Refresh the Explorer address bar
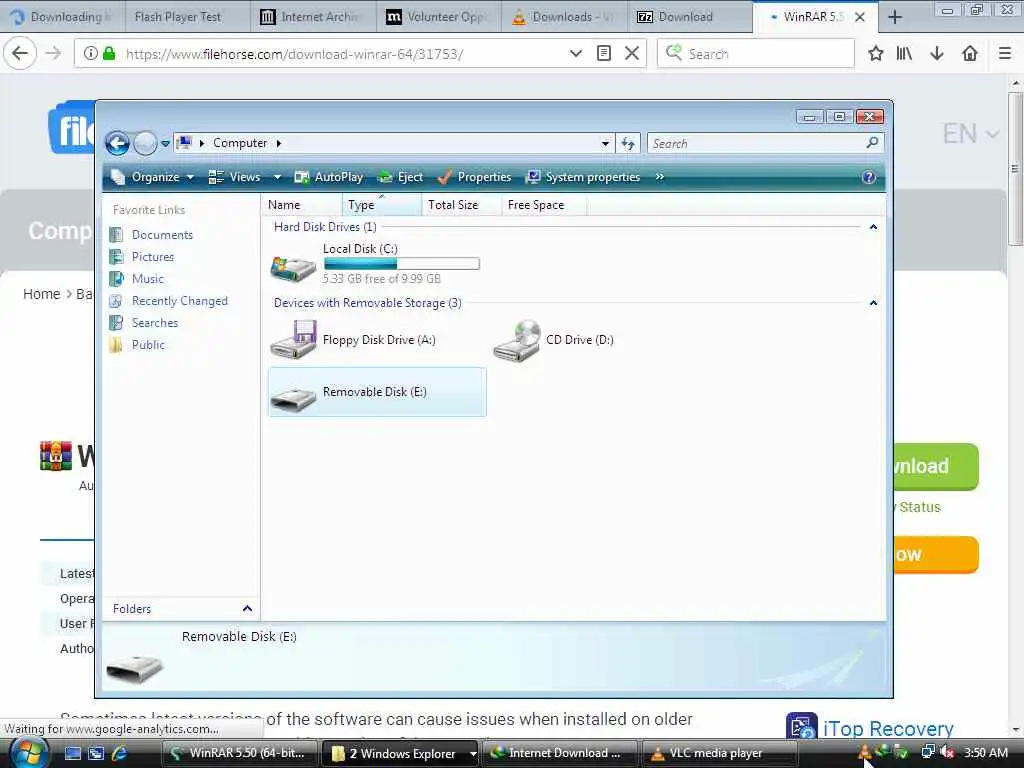1024x768 pixels. [628, 144]
